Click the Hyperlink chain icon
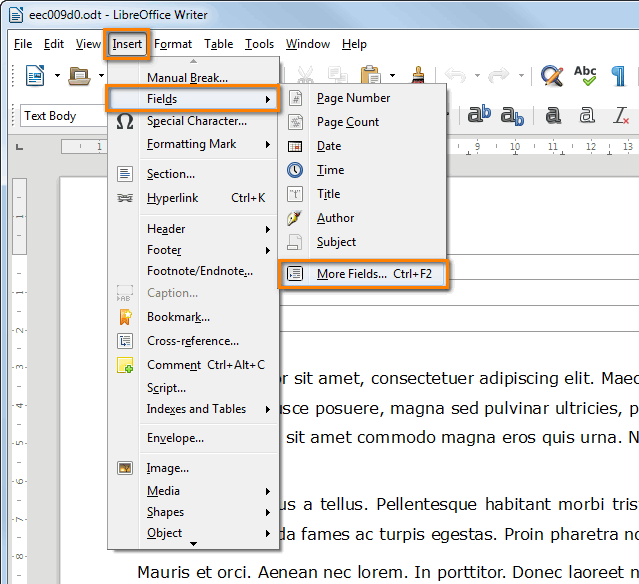Viewport: 639px width, 584px height. 125,198
